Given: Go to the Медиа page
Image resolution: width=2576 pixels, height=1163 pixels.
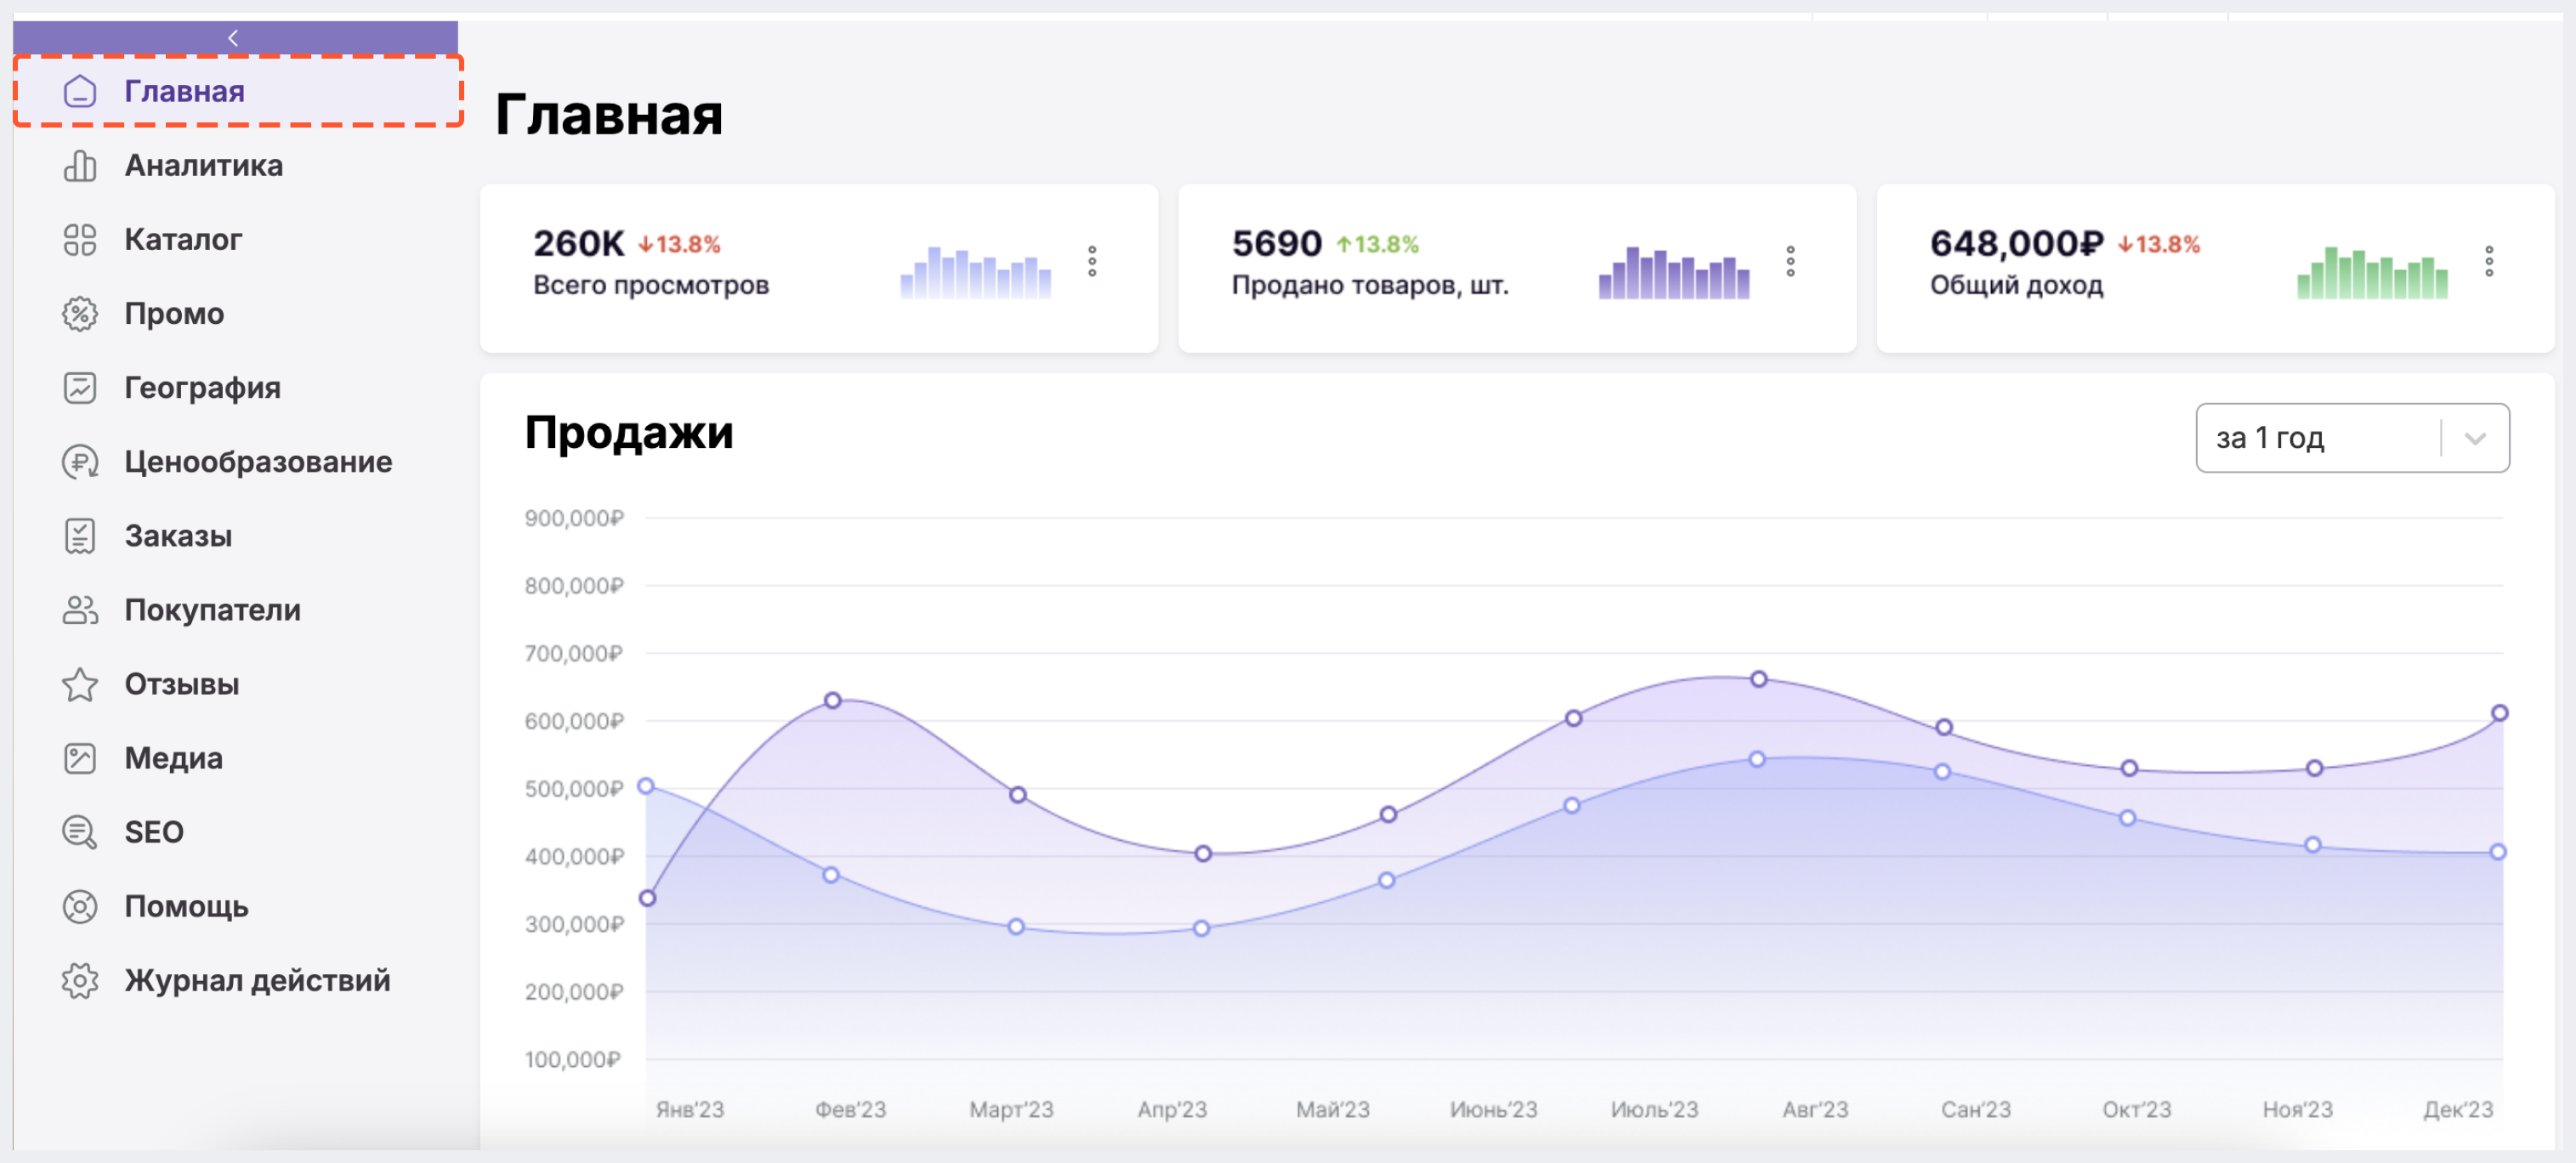Looking at the screenshot, I should [173, 758].
